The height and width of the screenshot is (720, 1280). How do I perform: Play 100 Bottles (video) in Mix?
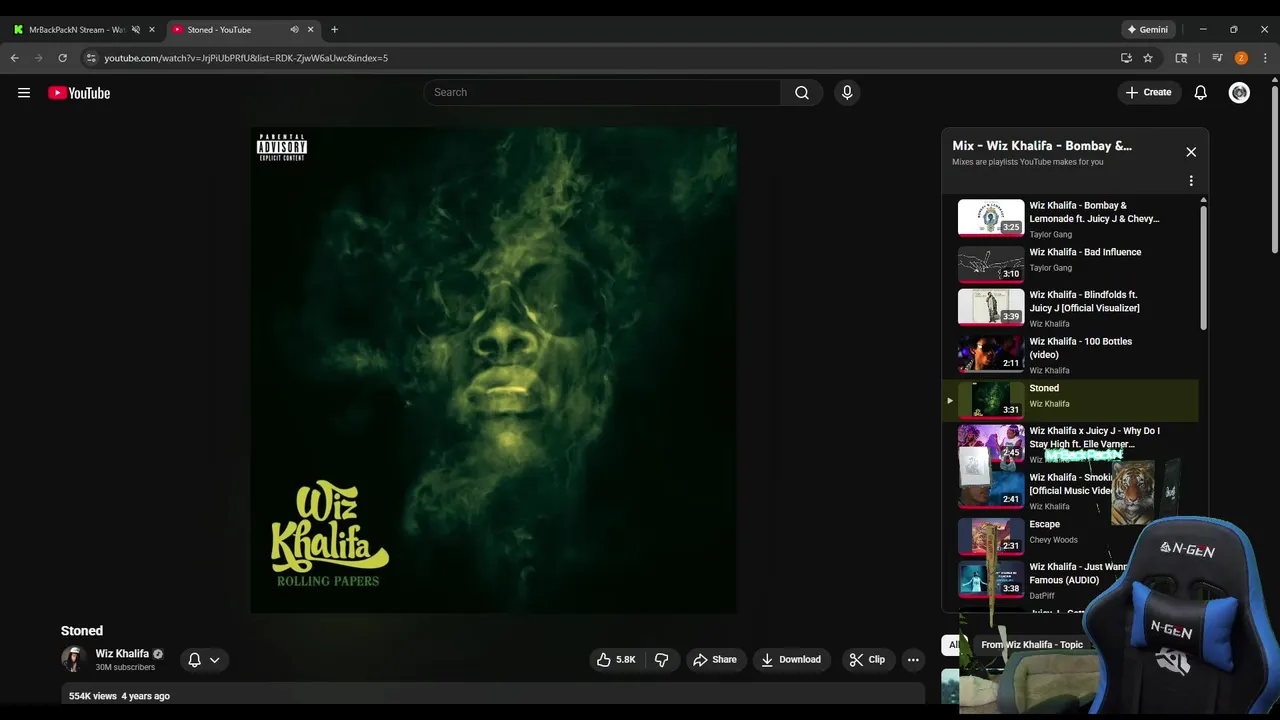pos(1070,354)
